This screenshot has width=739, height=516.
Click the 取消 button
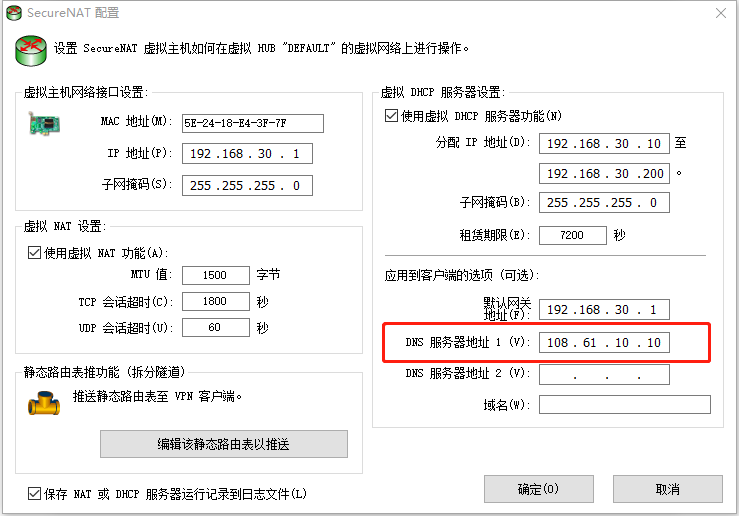667,489
